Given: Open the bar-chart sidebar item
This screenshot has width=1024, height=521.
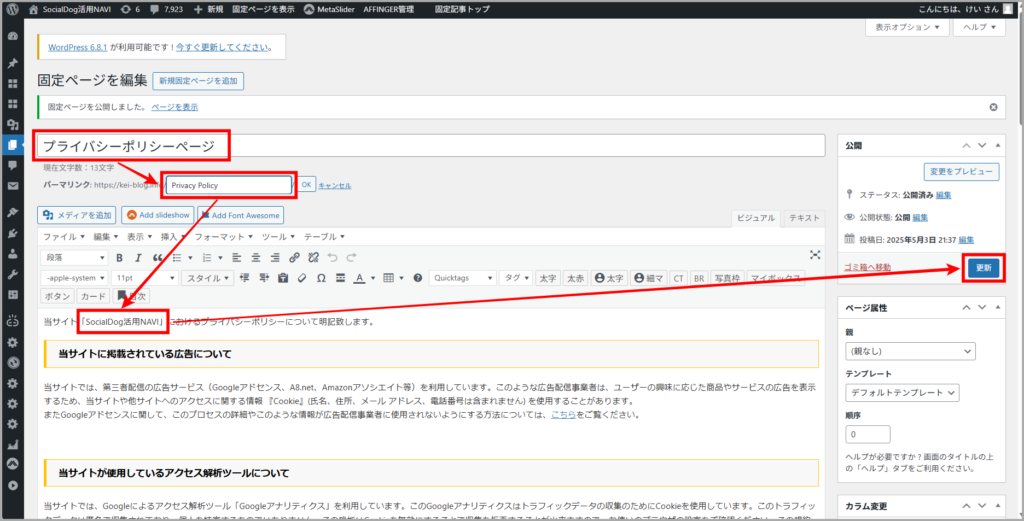Looking at the screenshot, I should coord(12,445).
